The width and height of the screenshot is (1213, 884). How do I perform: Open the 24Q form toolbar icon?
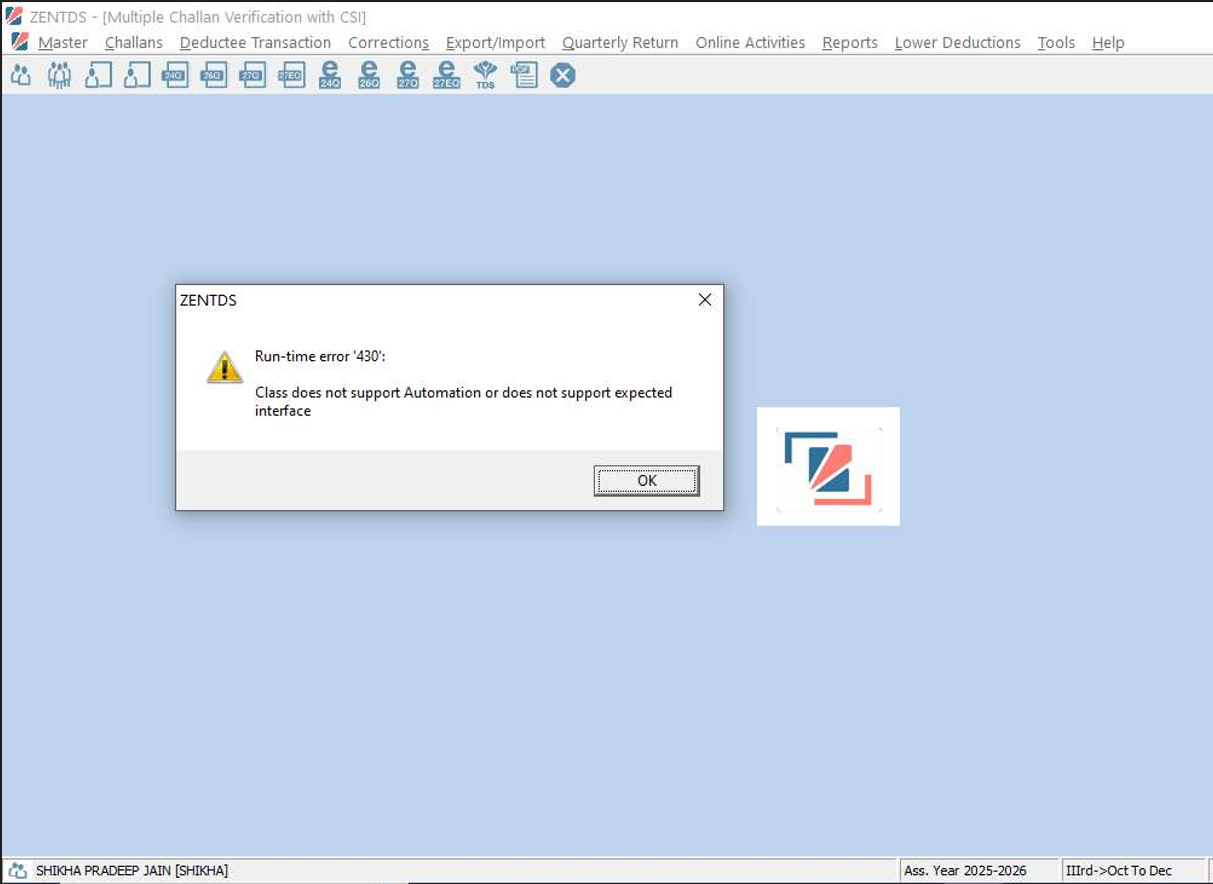click(x=175, y=75)
